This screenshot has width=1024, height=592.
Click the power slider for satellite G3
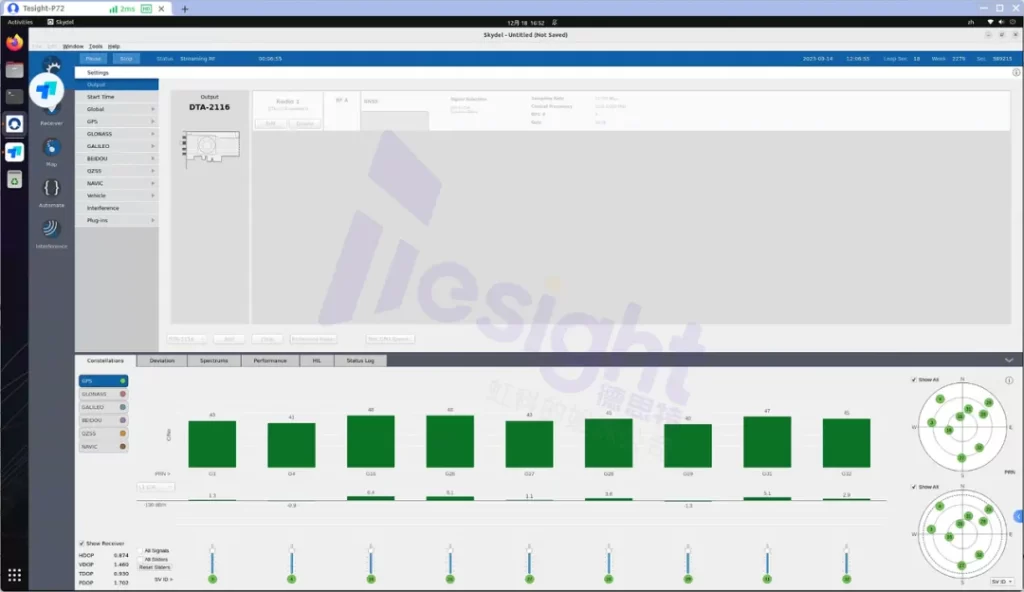point(212,560)
